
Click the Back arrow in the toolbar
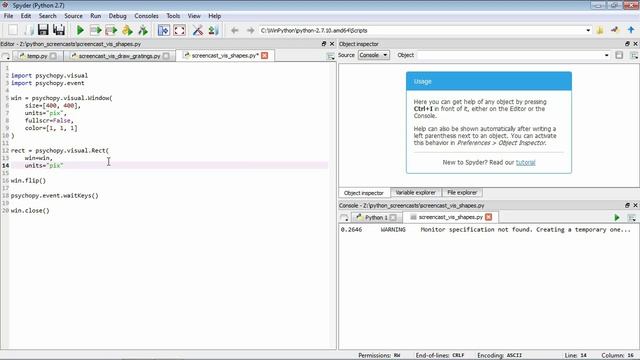click(x=235, y=31)
